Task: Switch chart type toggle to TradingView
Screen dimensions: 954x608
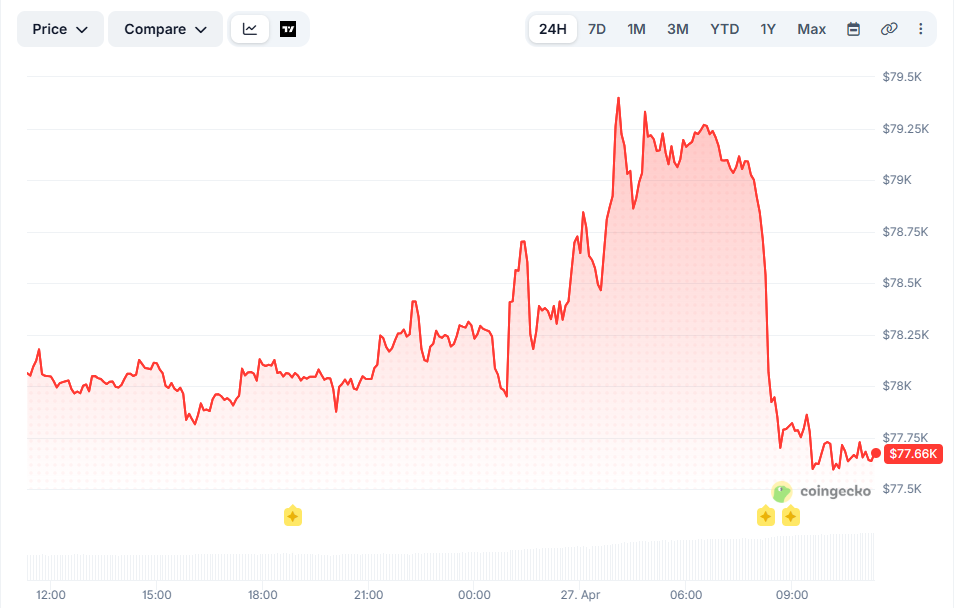Action: point(288,28)
